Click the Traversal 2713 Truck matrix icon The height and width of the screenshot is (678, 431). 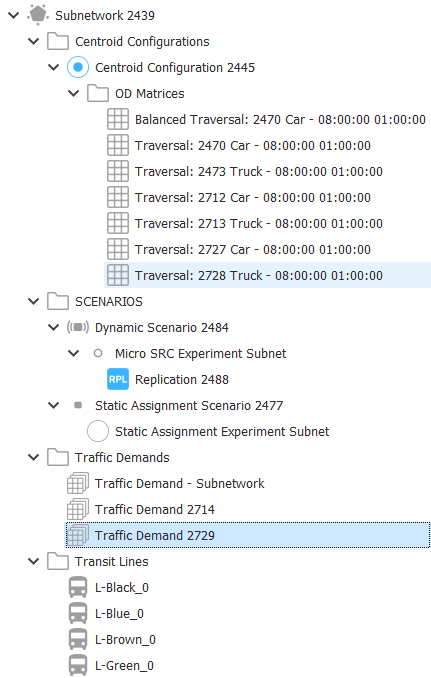pyautogui.click(x=118, y=224)
